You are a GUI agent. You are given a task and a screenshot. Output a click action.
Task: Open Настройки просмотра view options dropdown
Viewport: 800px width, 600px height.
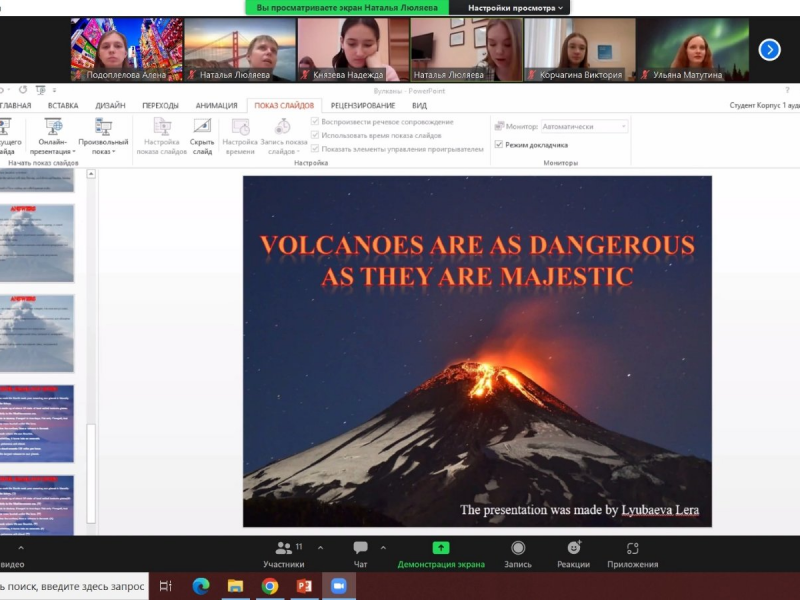(517, 8)
